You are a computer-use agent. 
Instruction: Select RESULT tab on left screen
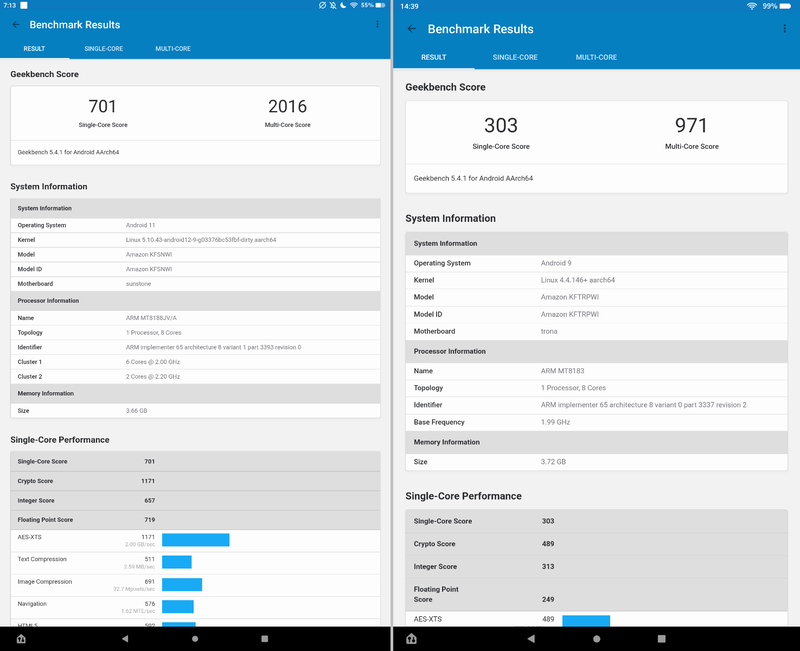click(x=34, y=48)
